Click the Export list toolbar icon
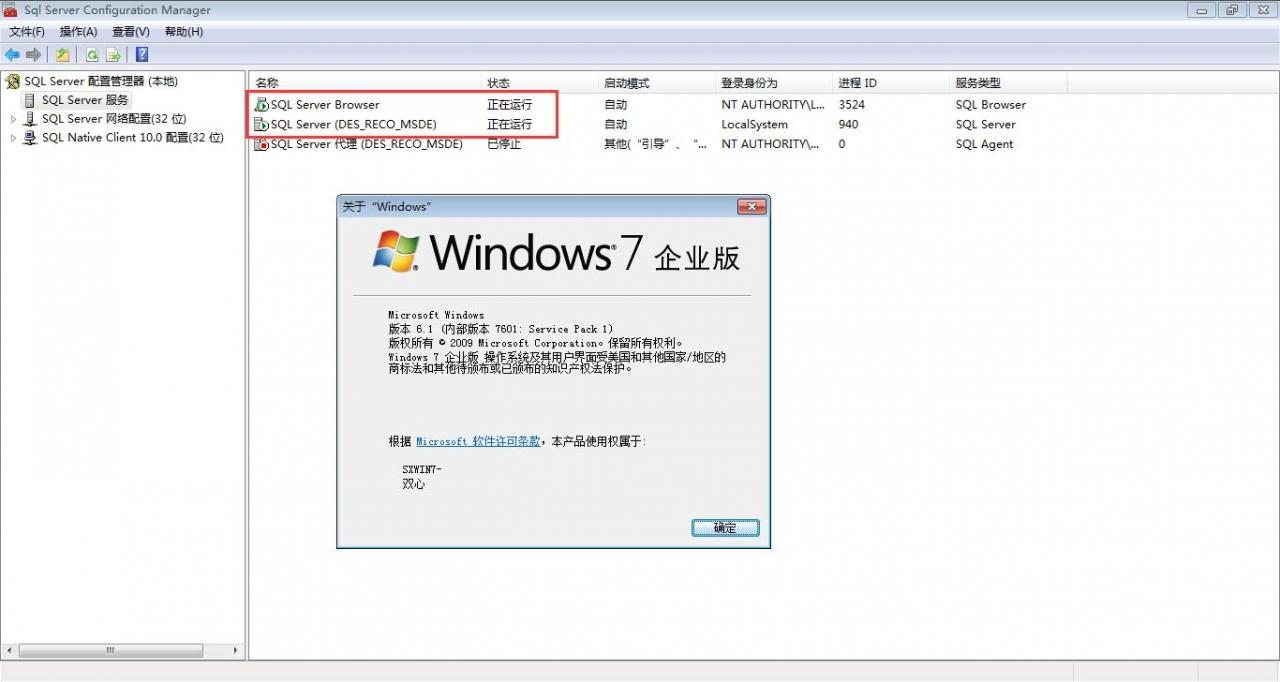Image resolution: width=1280 pixels, height=682 pixels. [114, 55]
